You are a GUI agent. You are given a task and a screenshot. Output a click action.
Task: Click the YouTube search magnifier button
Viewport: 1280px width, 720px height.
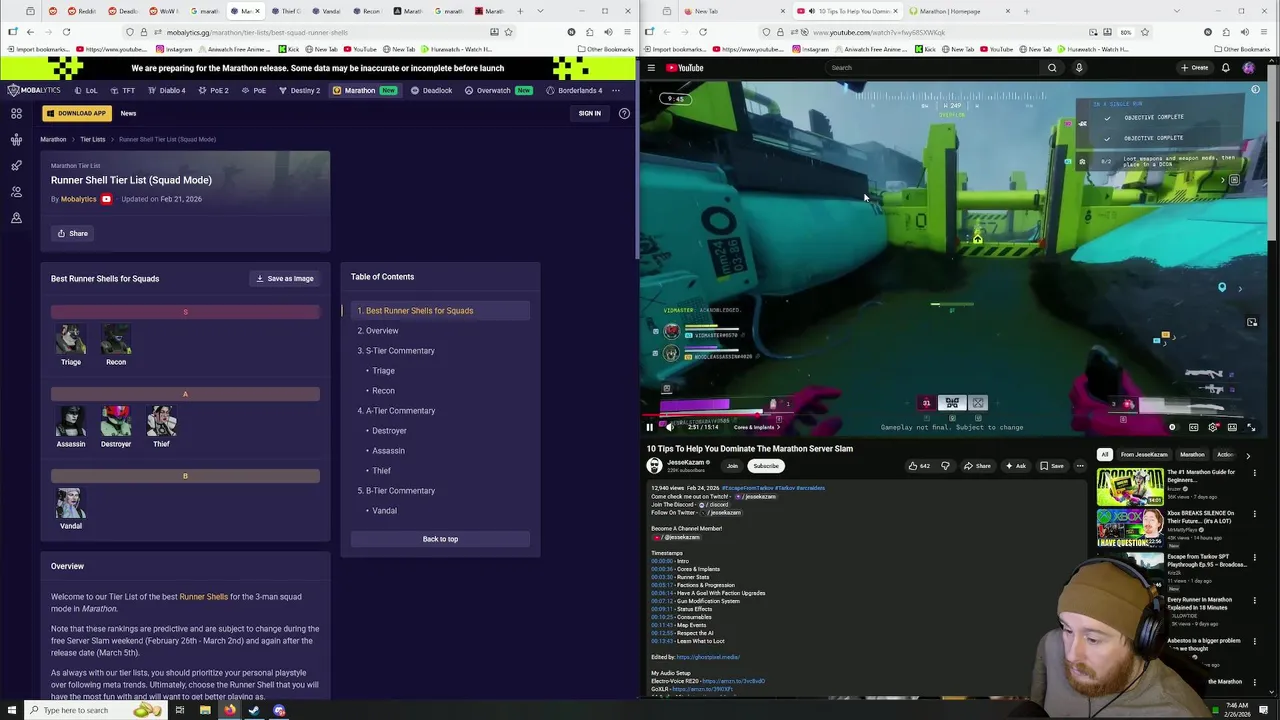pos(1052,68)
